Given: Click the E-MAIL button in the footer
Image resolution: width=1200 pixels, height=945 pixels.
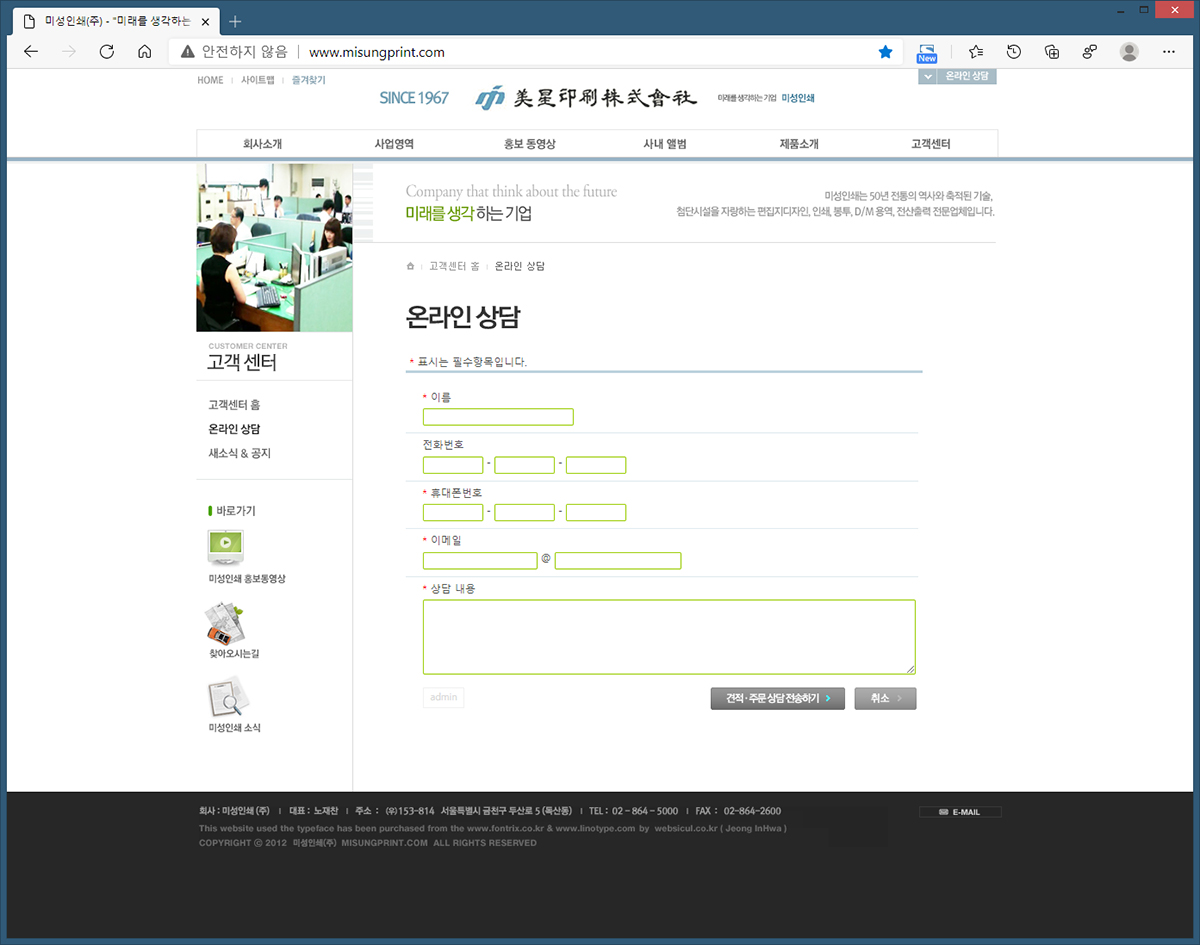Looking at the screenshot, I should 959,812.
